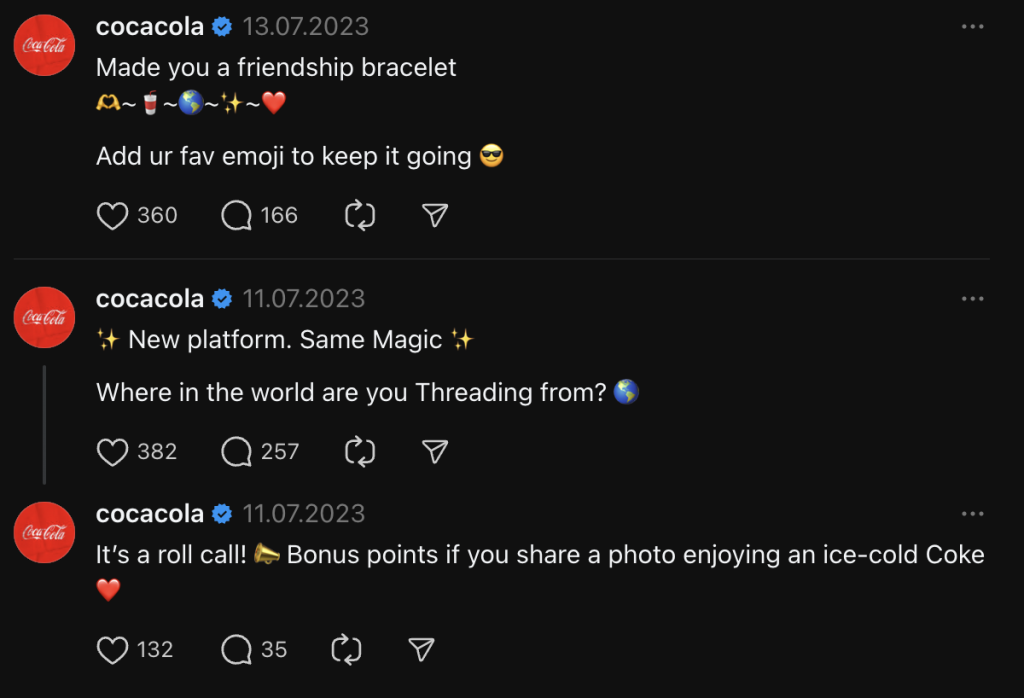Repost the roll call post
Viewport: 1024px width, 698px height.
pos(346,650)
